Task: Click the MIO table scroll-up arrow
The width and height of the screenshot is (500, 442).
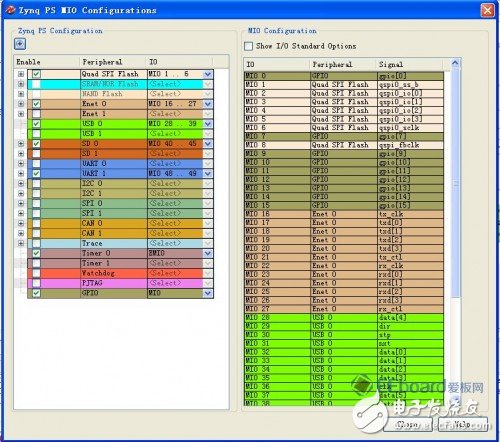Action: (x=455, y=63)
